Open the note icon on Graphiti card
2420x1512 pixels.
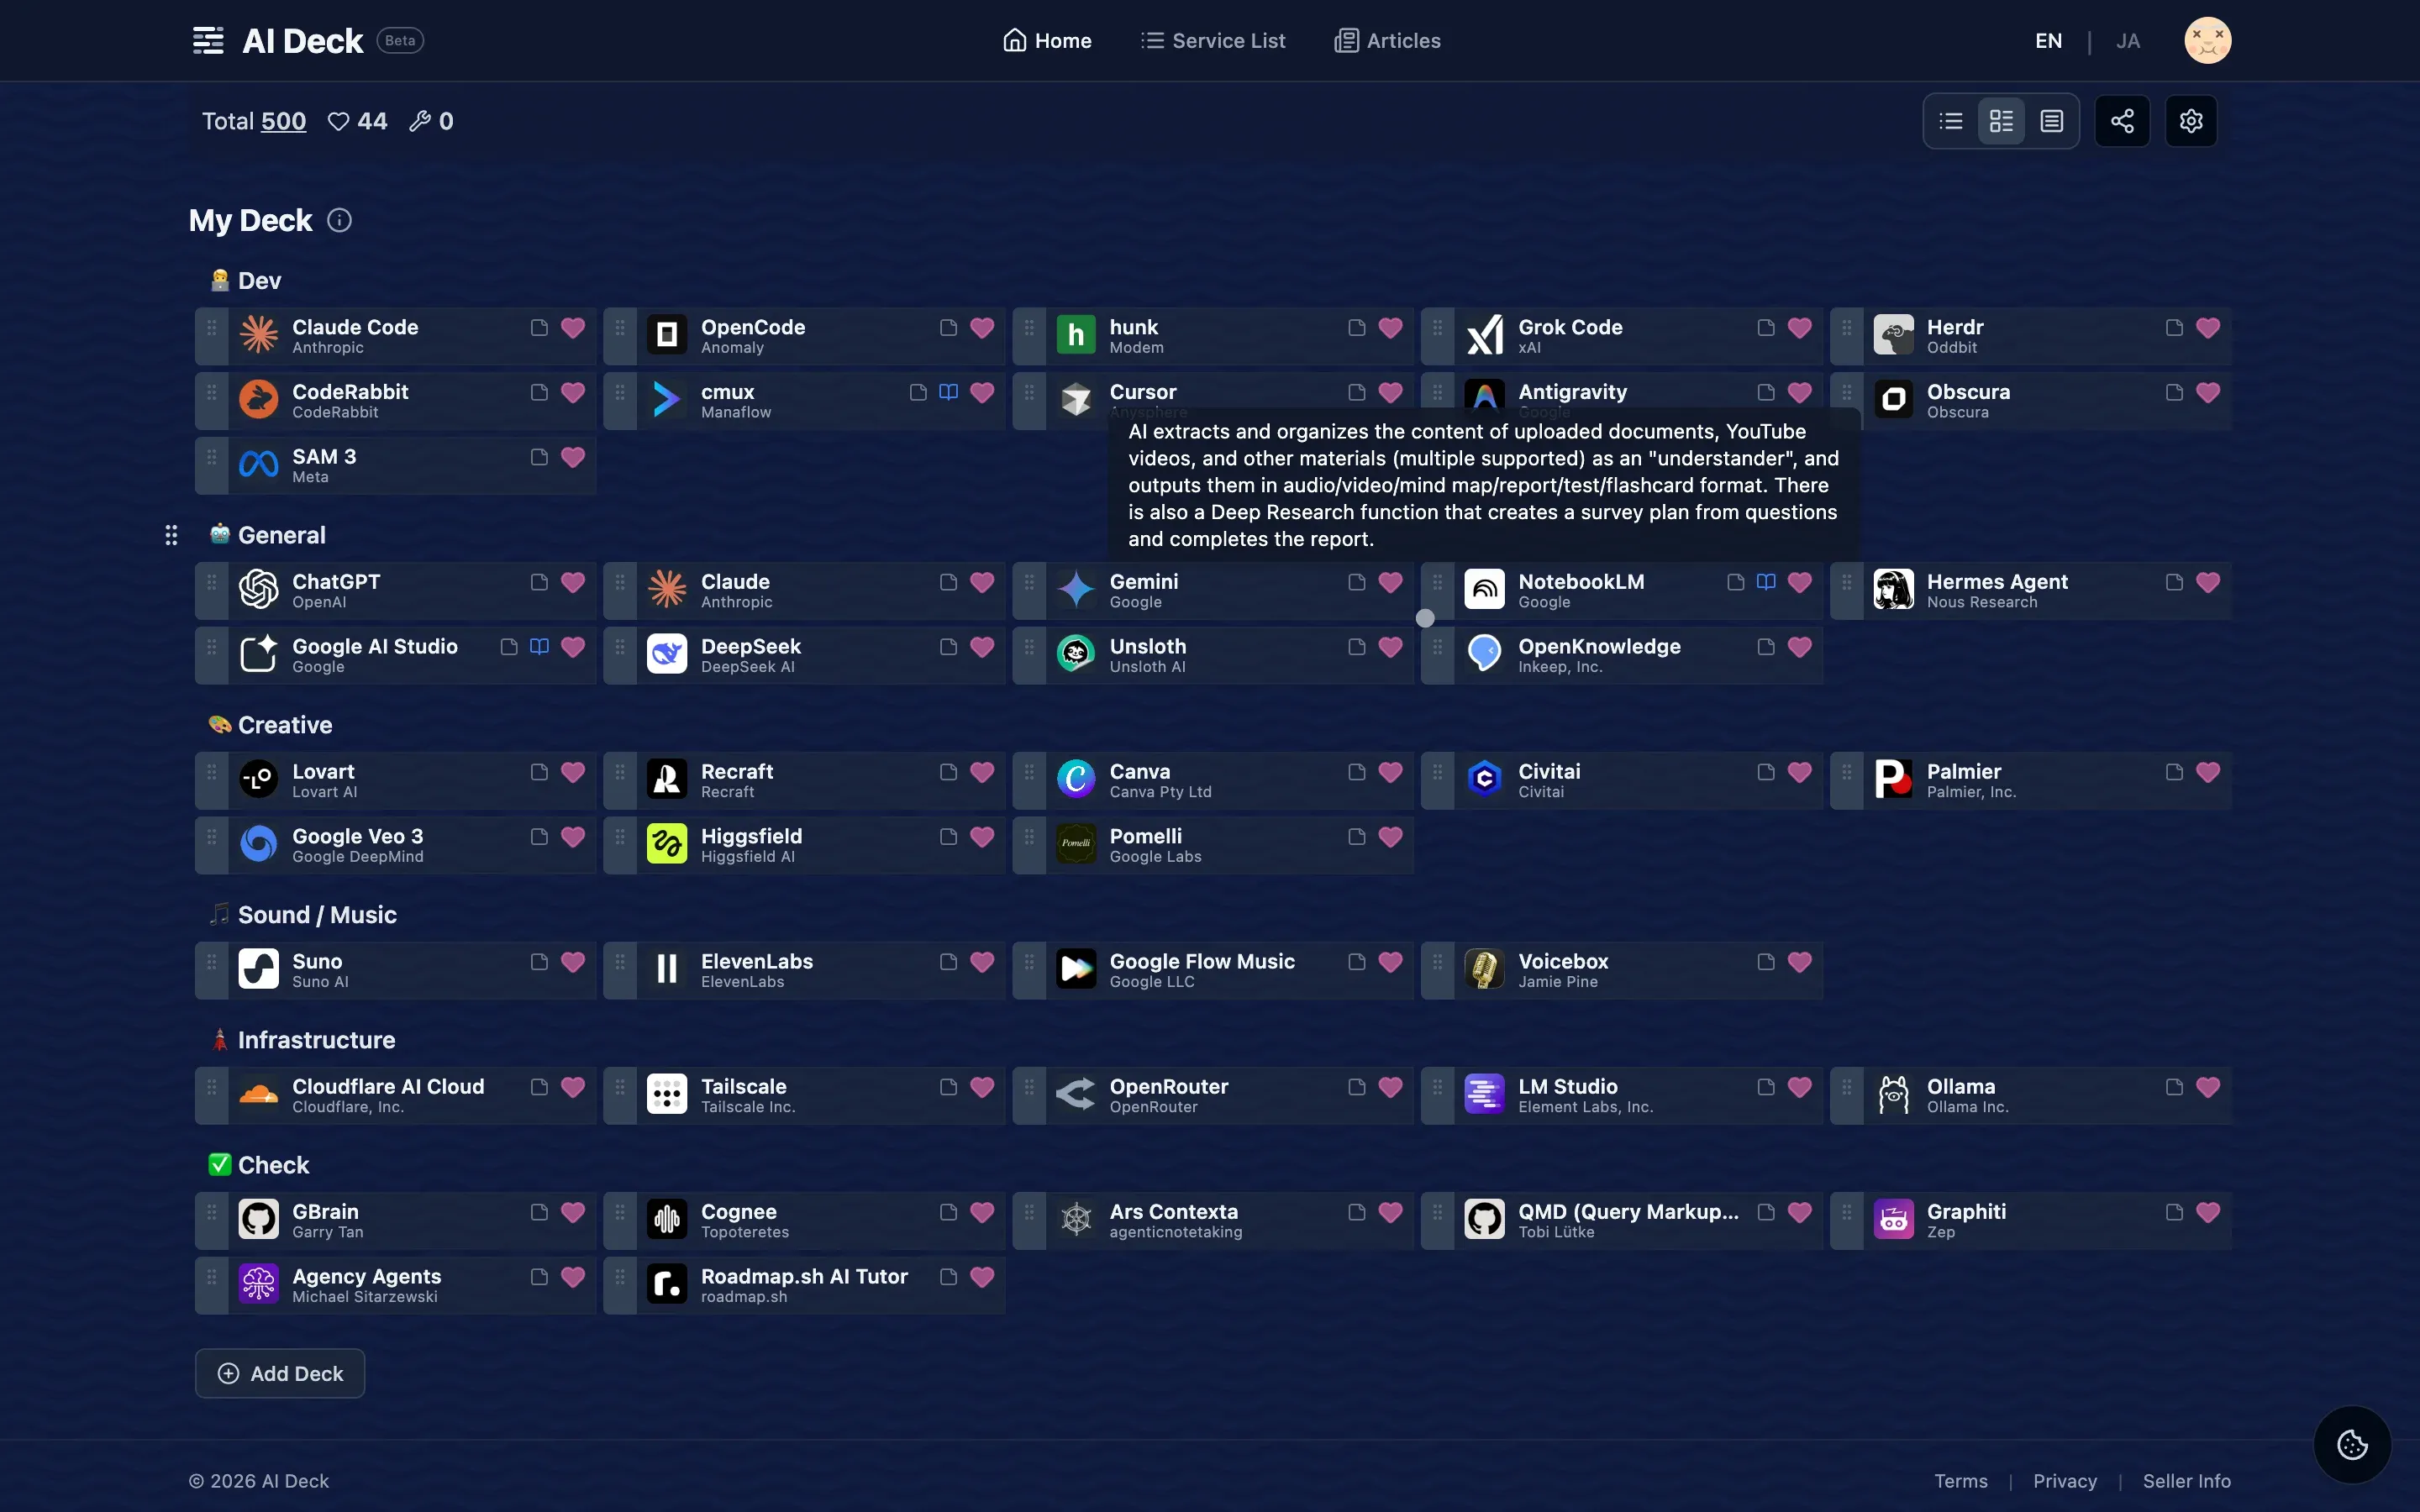coord(2174,1212)
